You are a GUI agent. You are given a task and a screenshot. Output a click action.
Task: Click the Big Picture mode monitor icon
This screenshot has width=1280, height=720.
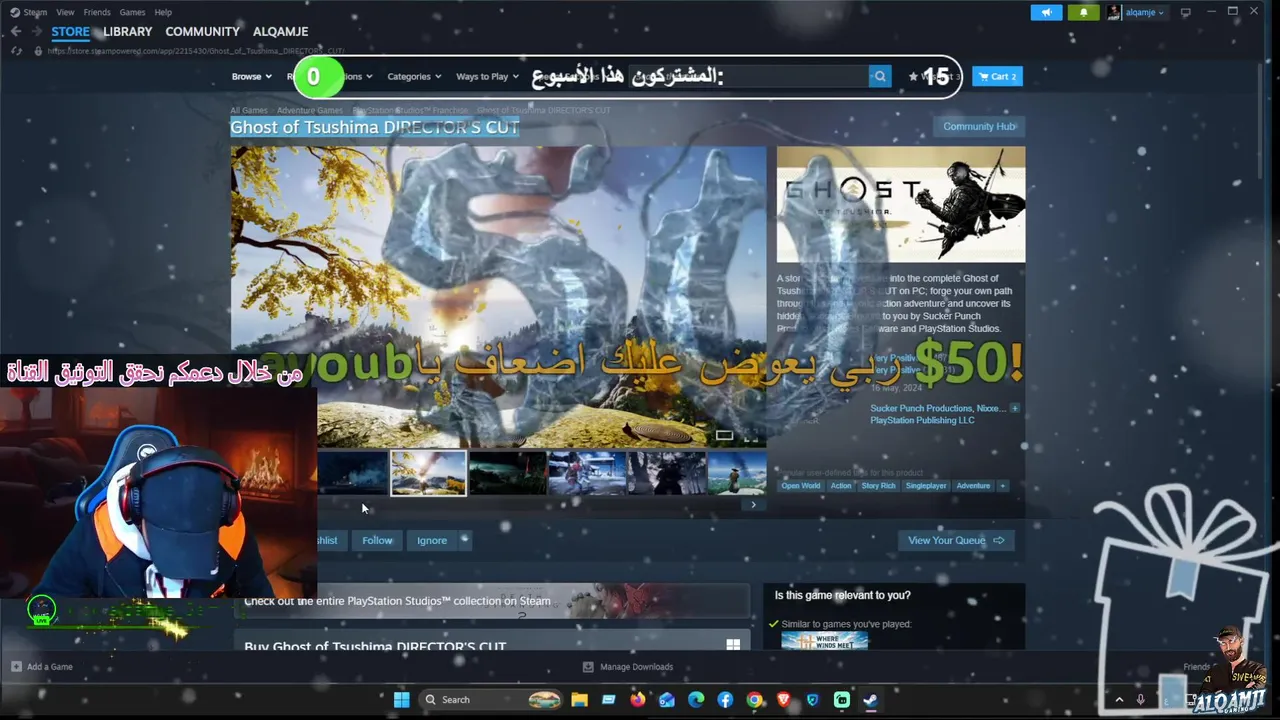(x=1186, y=12)
